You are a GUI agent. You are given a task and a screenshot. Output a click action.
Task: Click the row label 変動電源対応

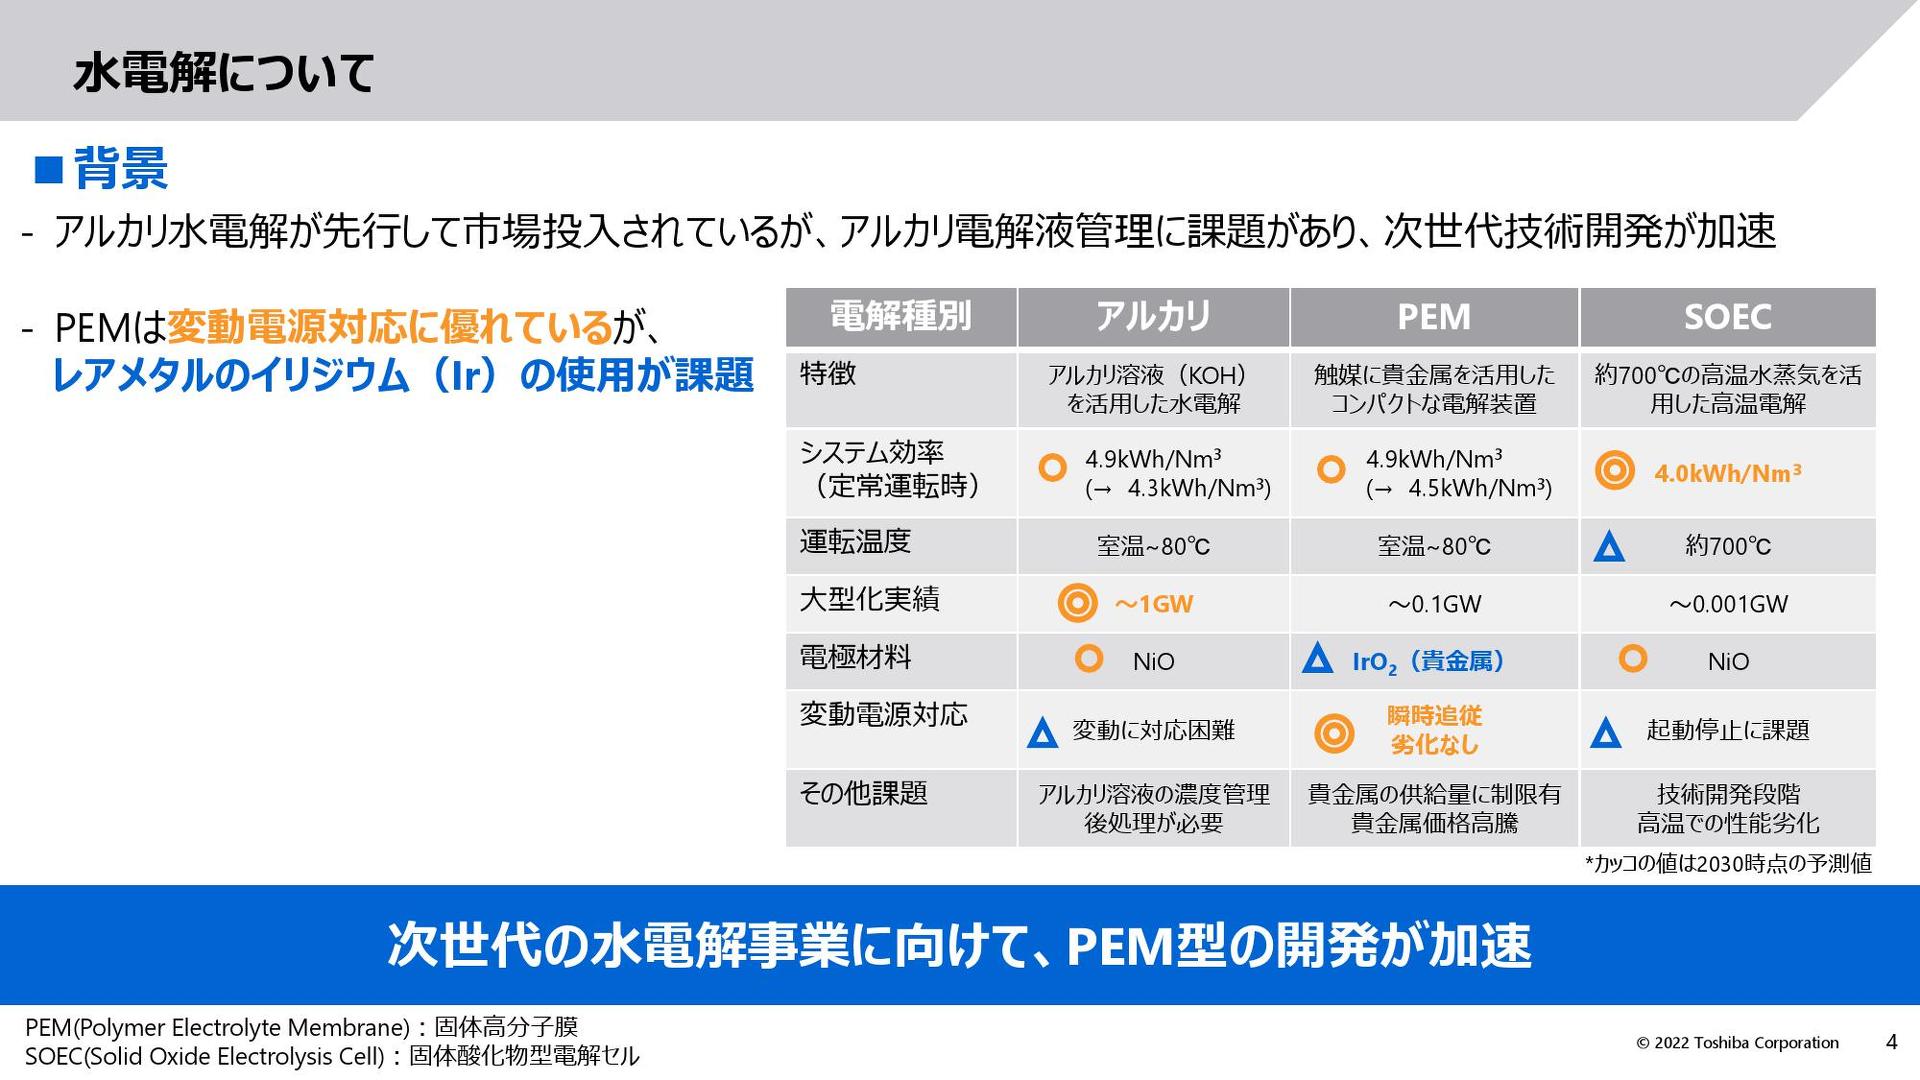click(x=883, y=714)
